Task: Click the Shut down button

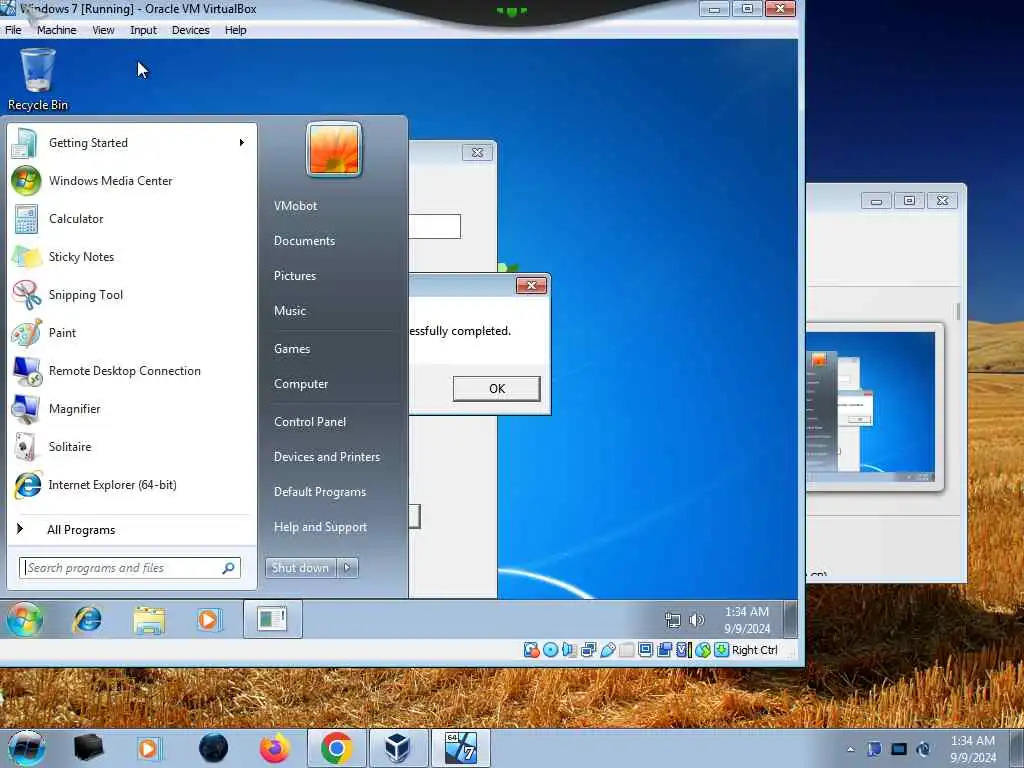Action: 300,568
